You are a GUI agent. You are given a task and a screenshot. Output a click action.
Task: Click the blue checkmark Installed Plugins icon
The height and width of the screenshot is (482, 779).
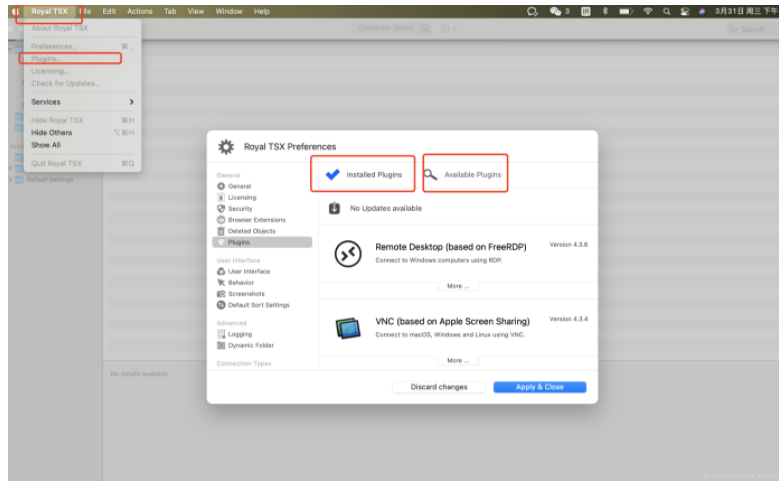click(x=332, y=174)
